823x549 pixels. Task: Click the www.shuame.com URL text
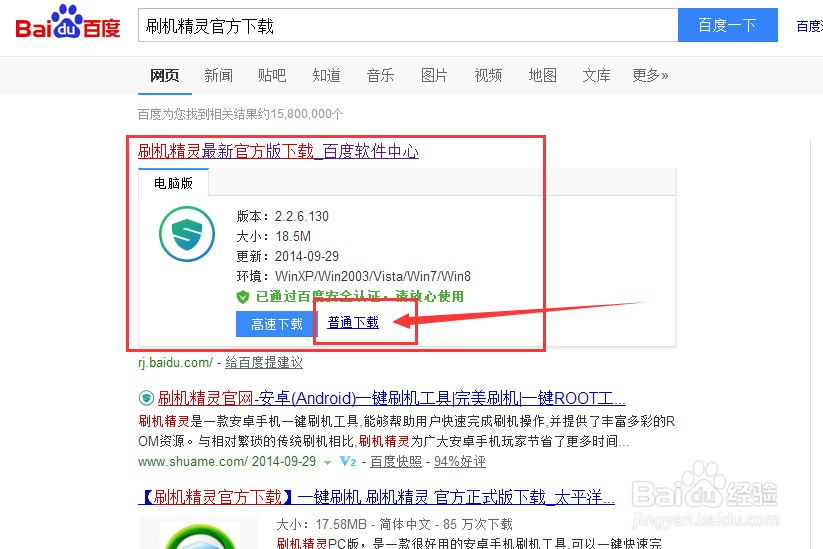coord(193,462)
